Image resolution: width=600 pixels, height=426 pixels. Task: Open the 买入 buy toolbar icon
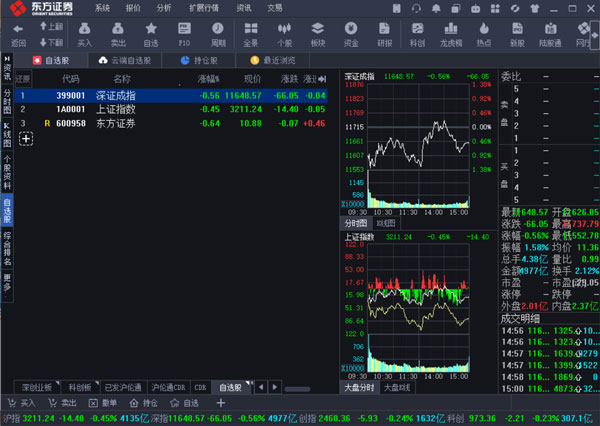(x=85, y=29)
